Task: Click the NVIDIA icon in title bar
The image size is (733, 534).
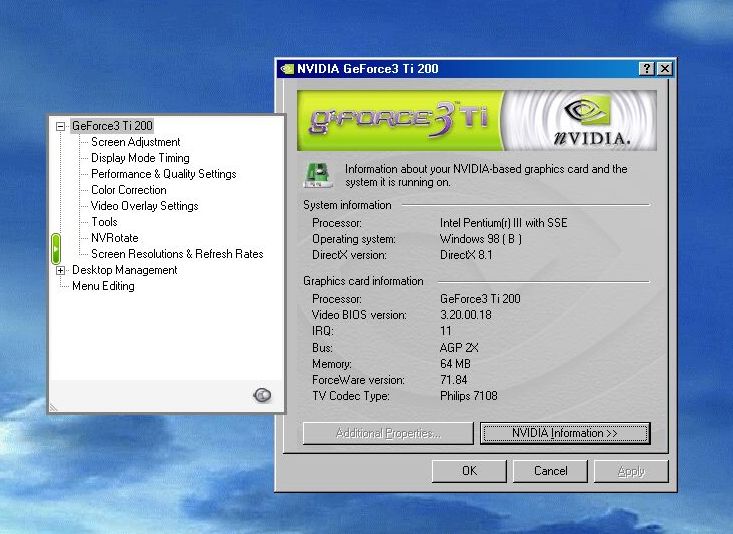Action: [287, 69]
